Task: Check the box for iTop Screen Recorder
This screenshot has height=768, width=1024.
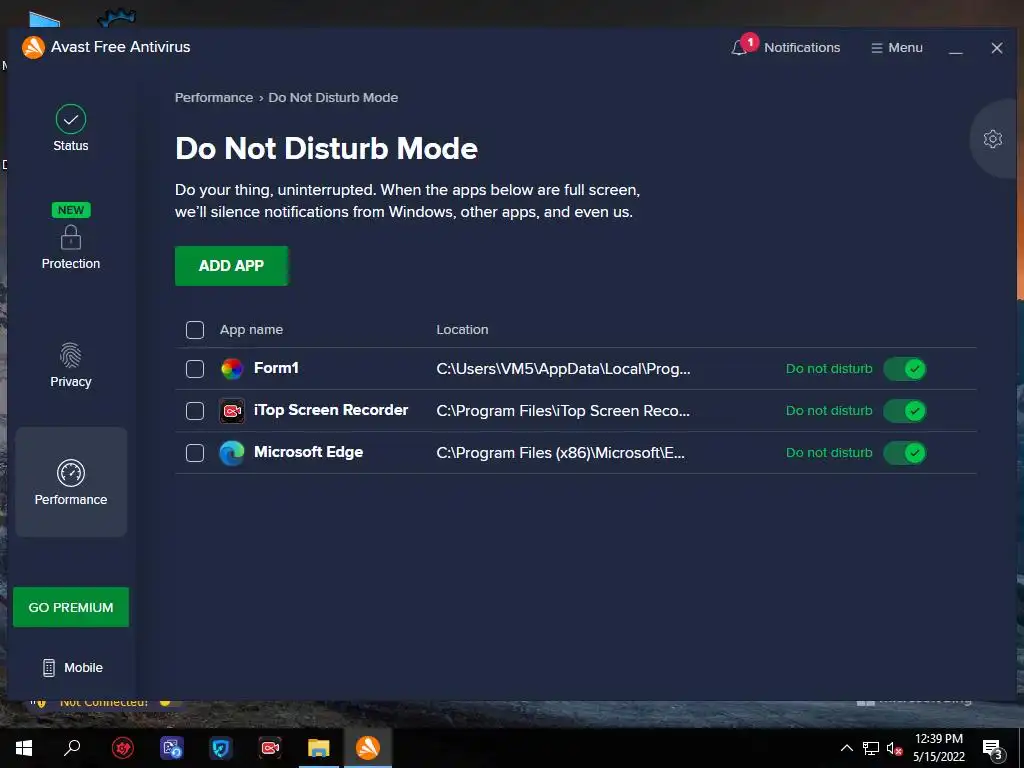Action: pyautogui.click(x=195, y=411)
